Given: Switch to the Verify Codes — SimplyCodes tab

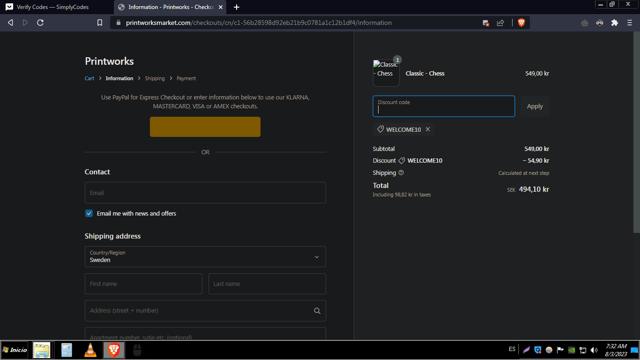Looking at the screenshot, I should [x=52, y=7].
